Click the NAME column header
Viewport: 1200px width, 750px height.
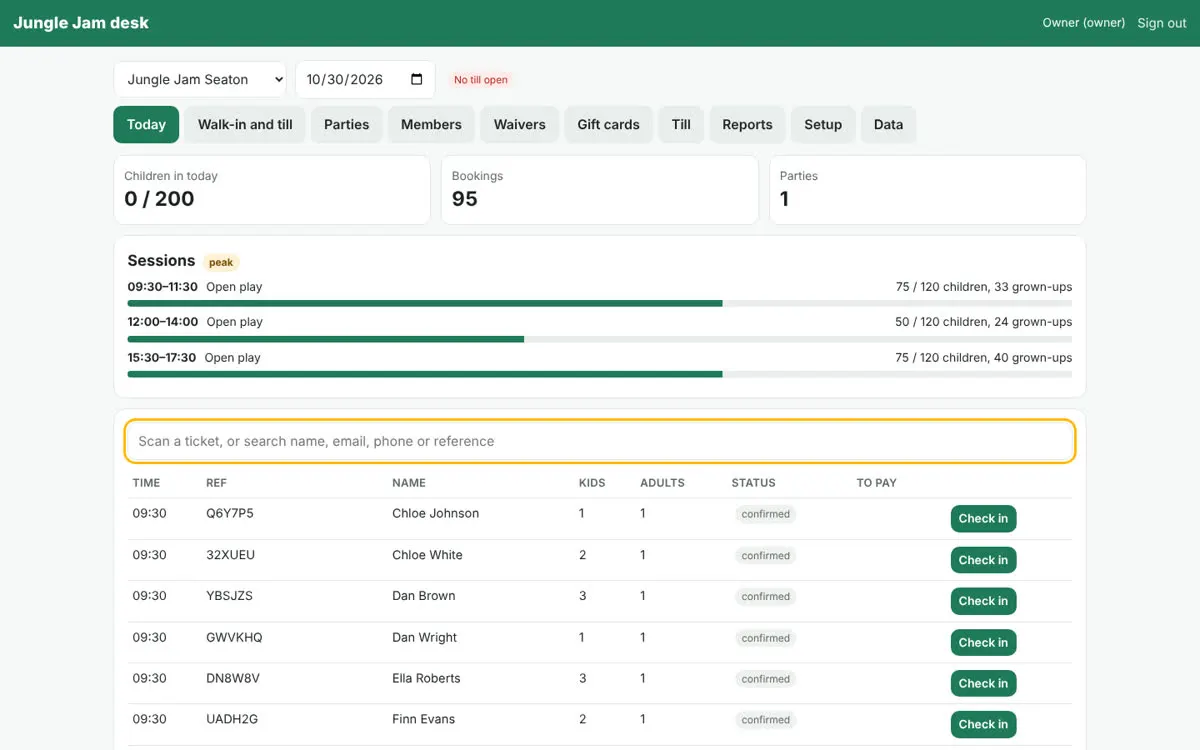pyautogui.click(x=409, y=483)
